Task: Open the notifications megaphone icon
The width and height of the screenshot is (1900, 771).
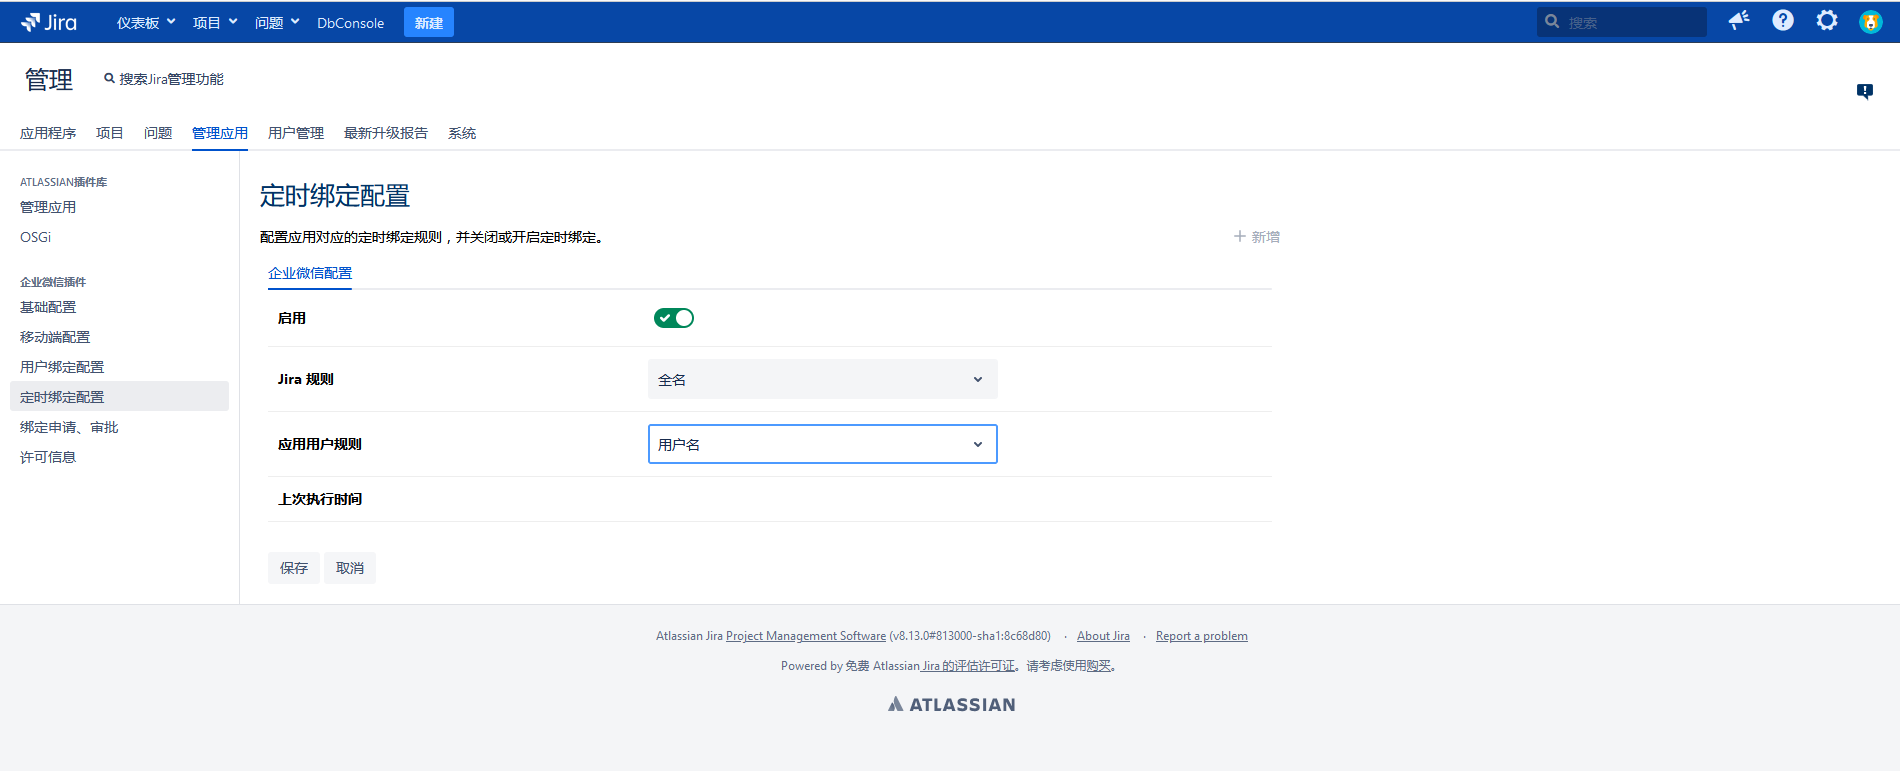Action: pos(1739,21)
